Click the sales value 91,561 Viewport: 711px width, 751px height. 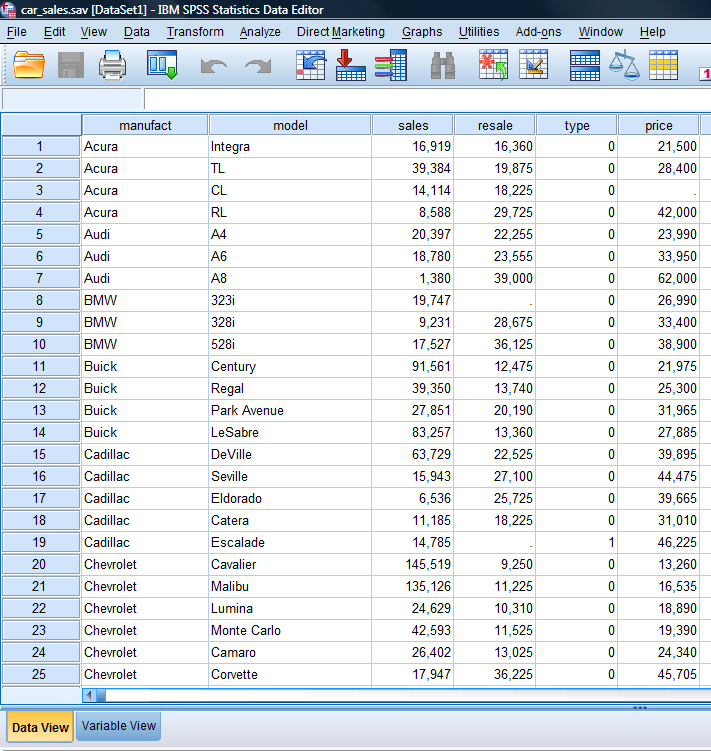coord(413,366)
